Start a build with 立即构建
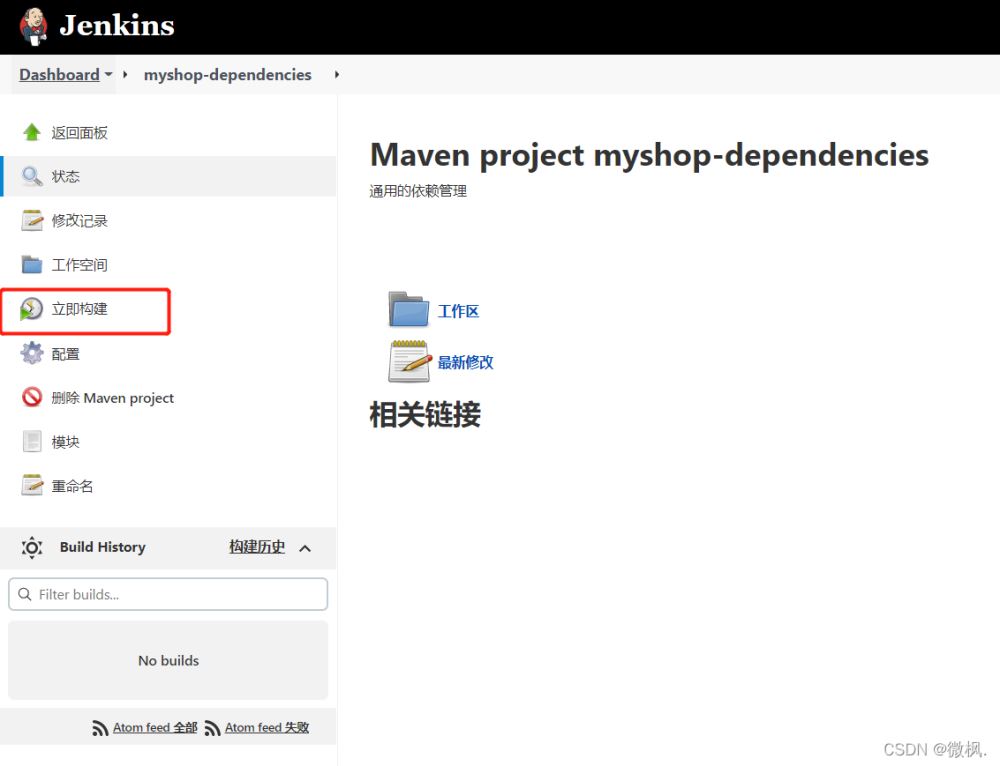1000x766 pixels. 79,309
